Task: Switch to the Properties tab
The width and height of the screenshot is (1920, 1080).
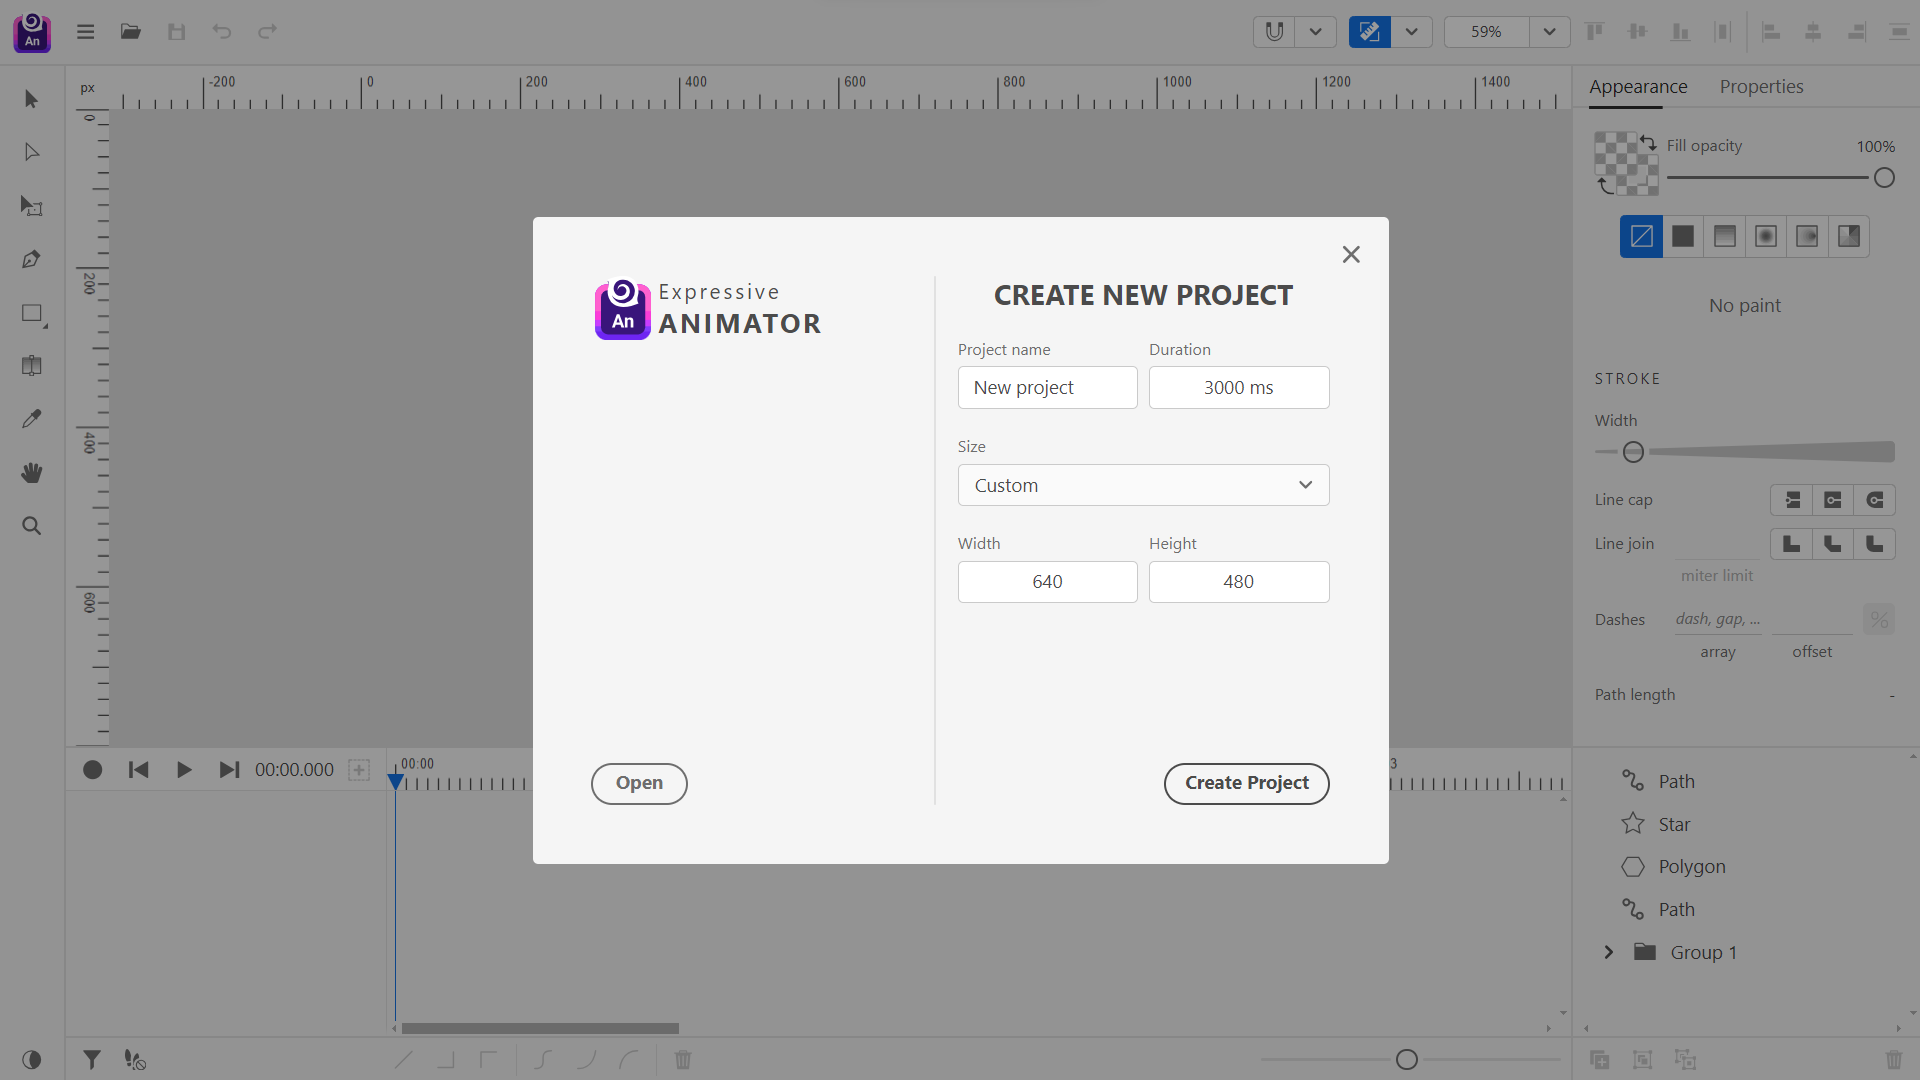Action: click(1761, 87)
